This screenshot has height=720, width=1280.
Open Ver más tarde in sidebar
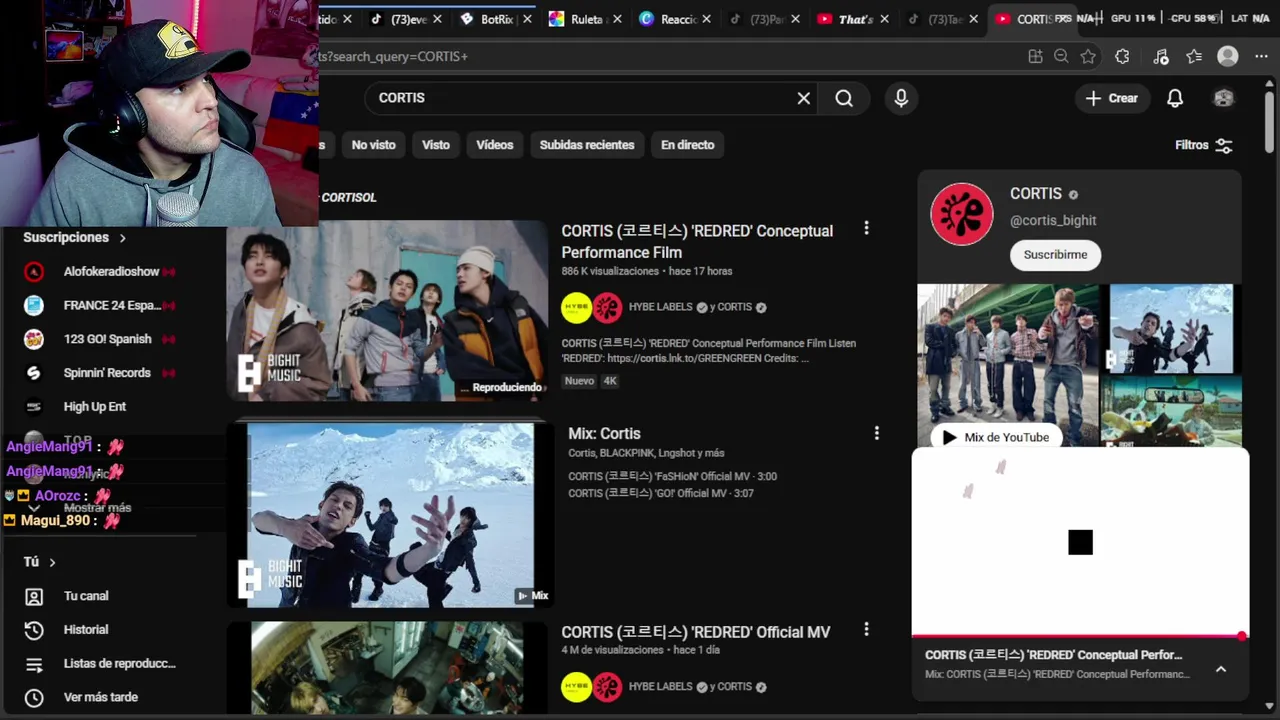point(100,698)
